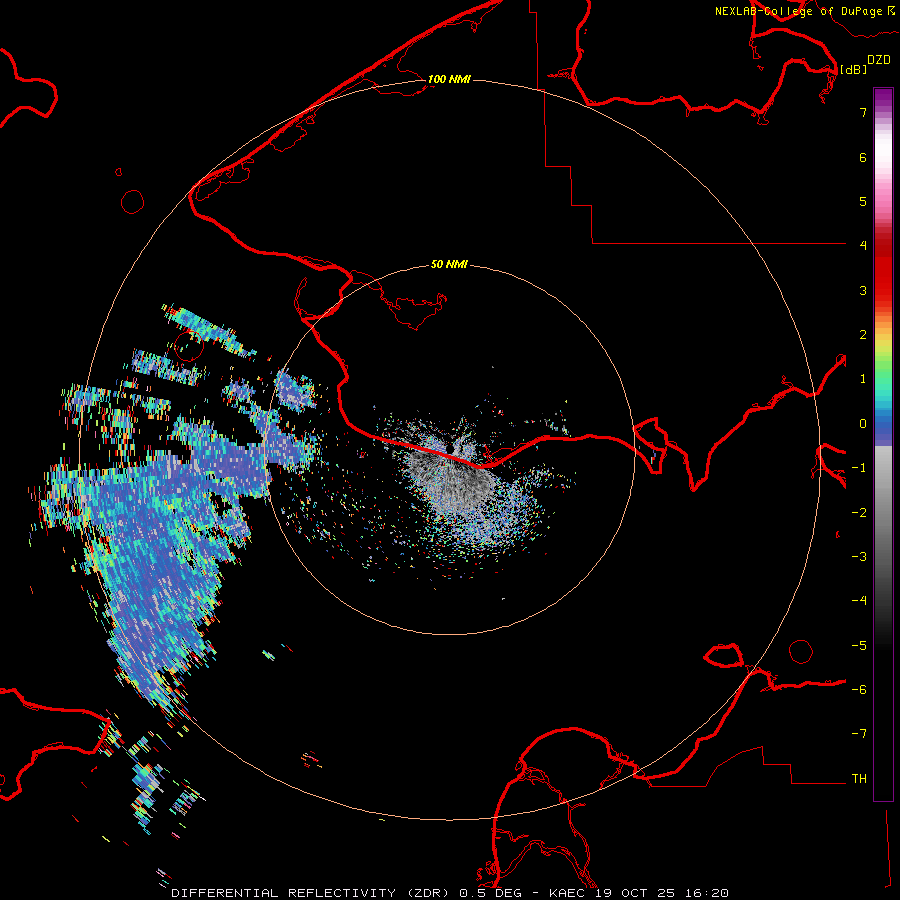Click the -4 tick label on color scale
The image size is (900, 900).
859,601
